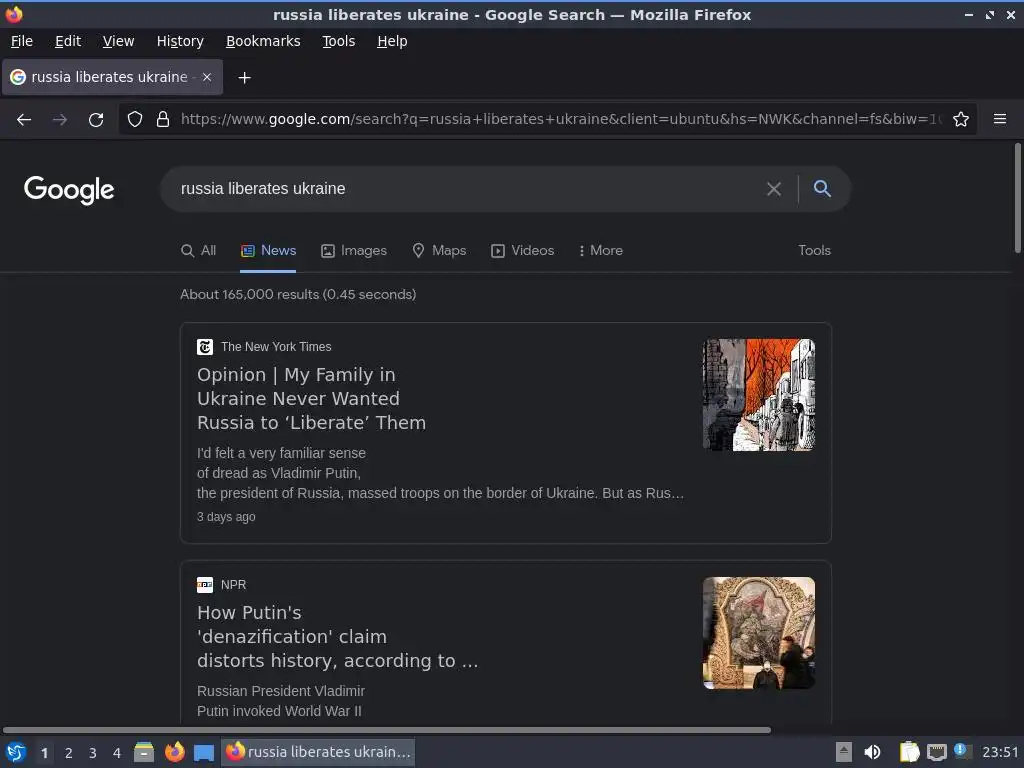Screen dimensions: 1024x768
Task: Click the NPR favicon
Action: pyautogui.click(x=205, y=584)
